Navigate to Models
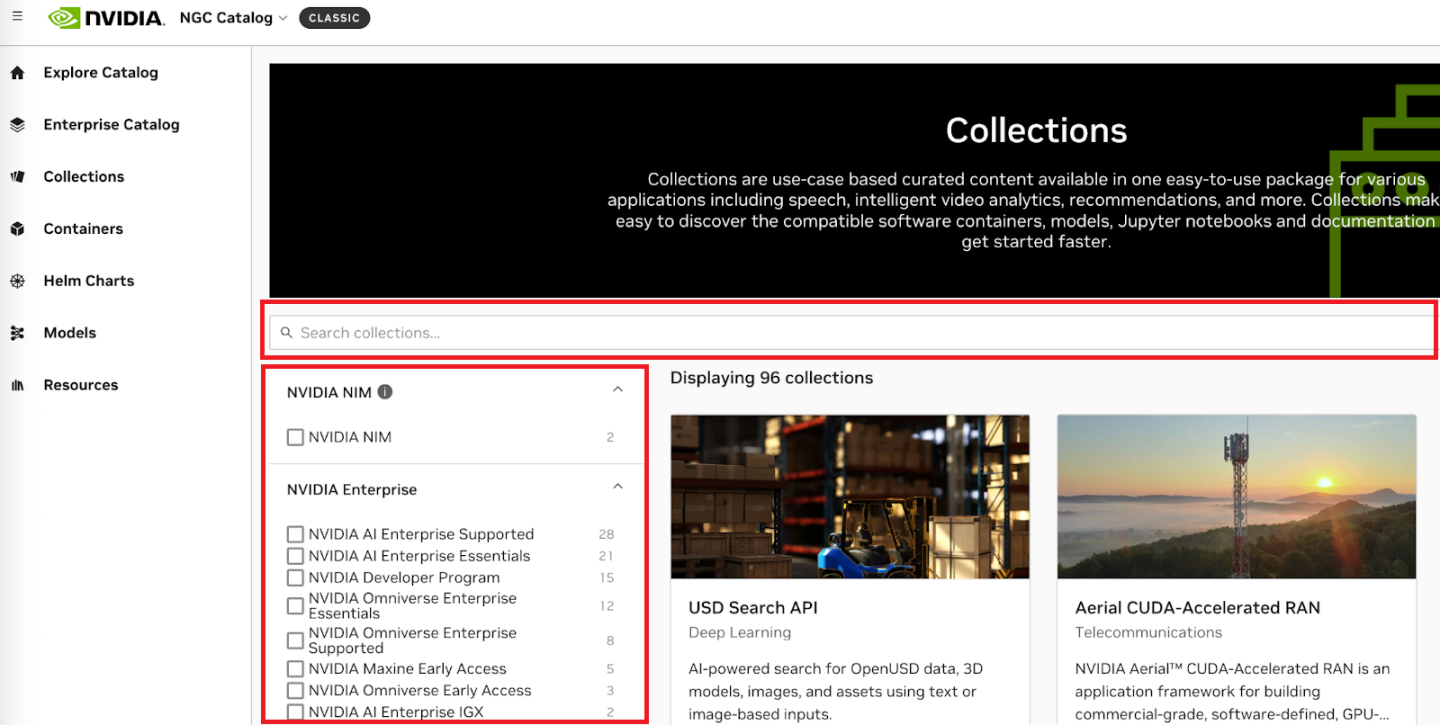Screen dimensions: 1440x725 coord(70,333)
